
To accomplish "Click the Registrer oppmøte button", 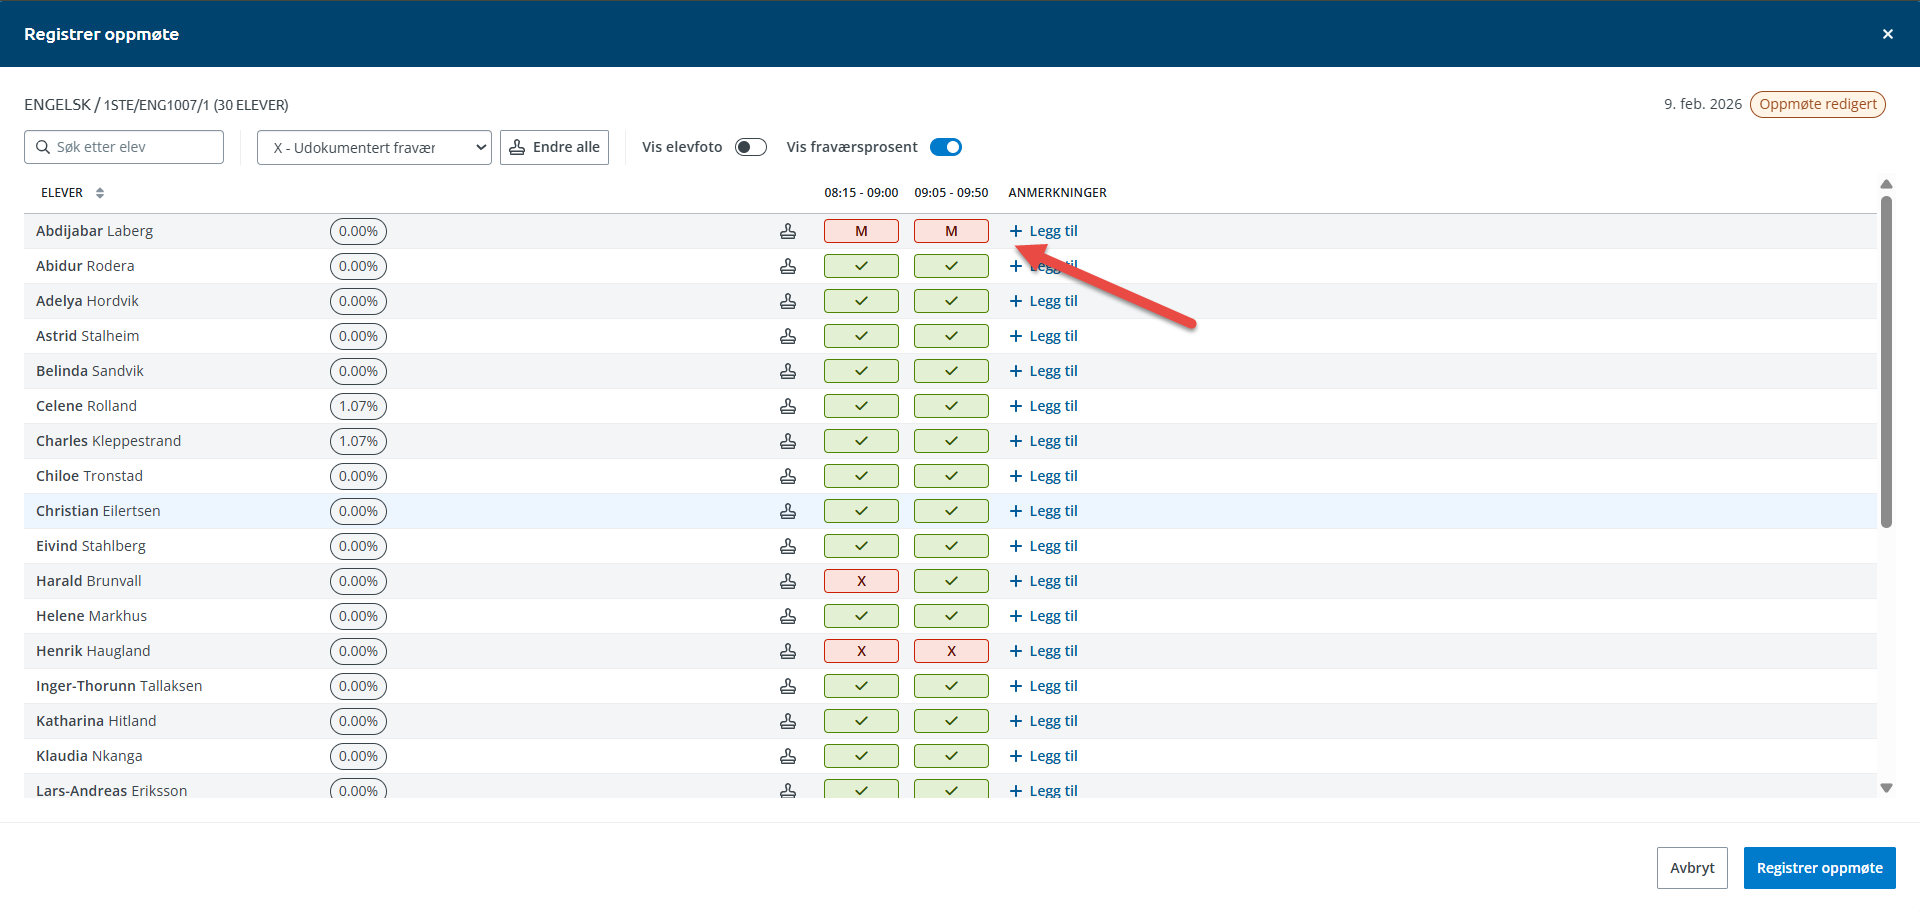I will (x=1820, y=868).
